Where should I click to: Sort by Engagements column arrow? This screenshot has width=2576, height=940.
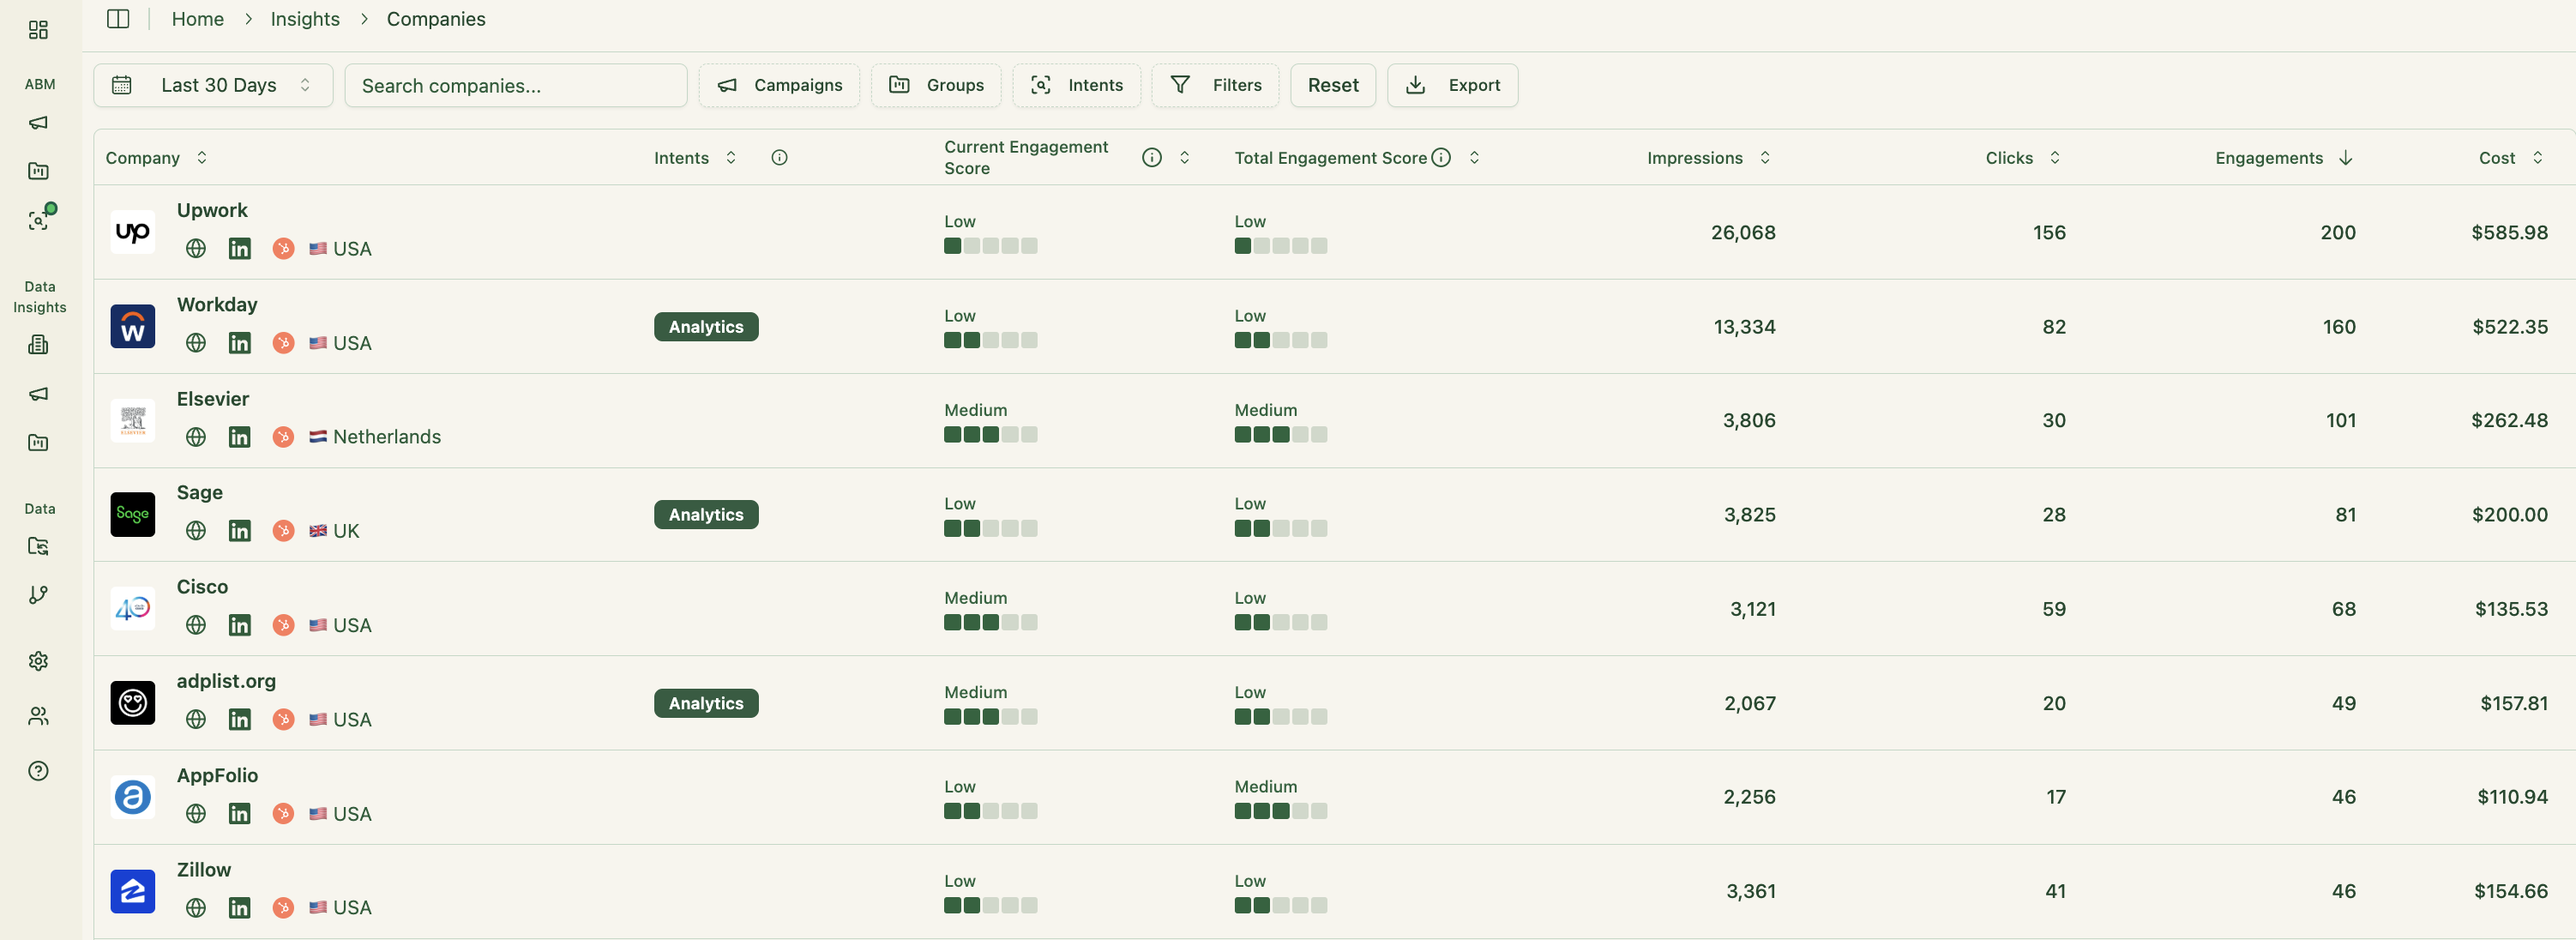point(2345,158)
